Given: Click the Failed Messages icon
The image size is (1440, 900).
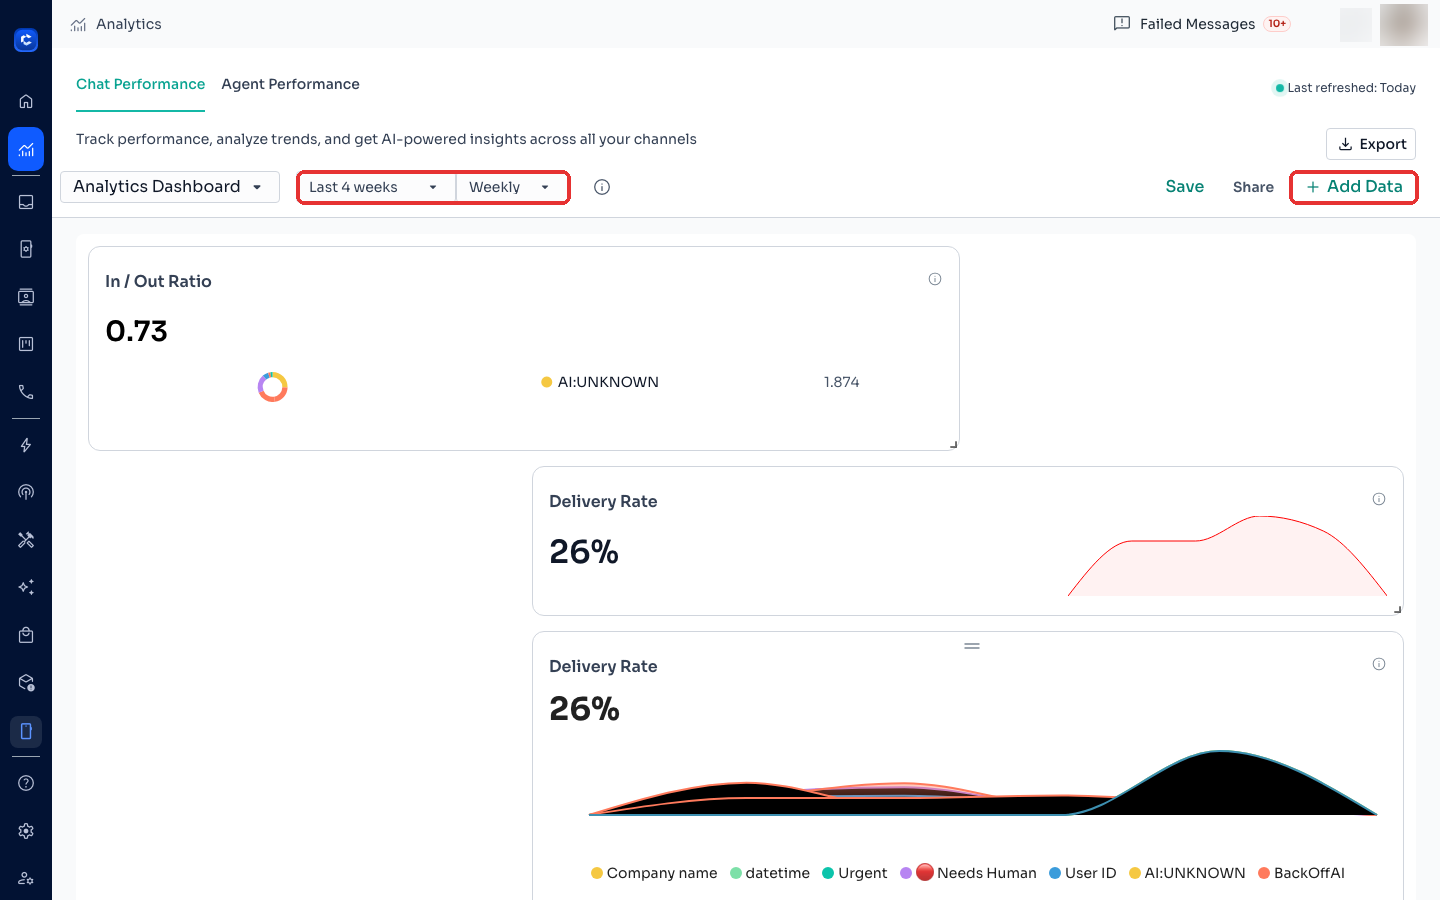Looking at the screenshot, I should pyautogui.click(x=1122, y=23).
